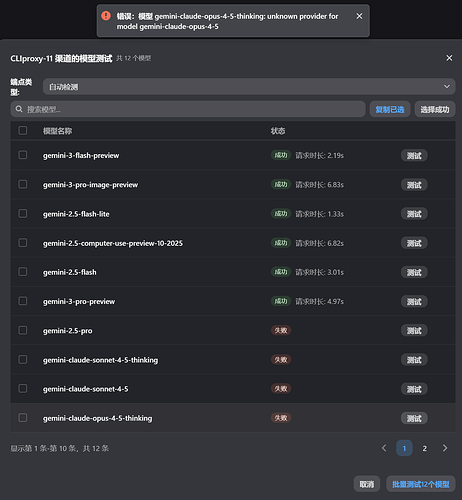Check the gemini-3-flash-preview checkbox
Viewport: 462px width, 500px height.
coord(23,155)
